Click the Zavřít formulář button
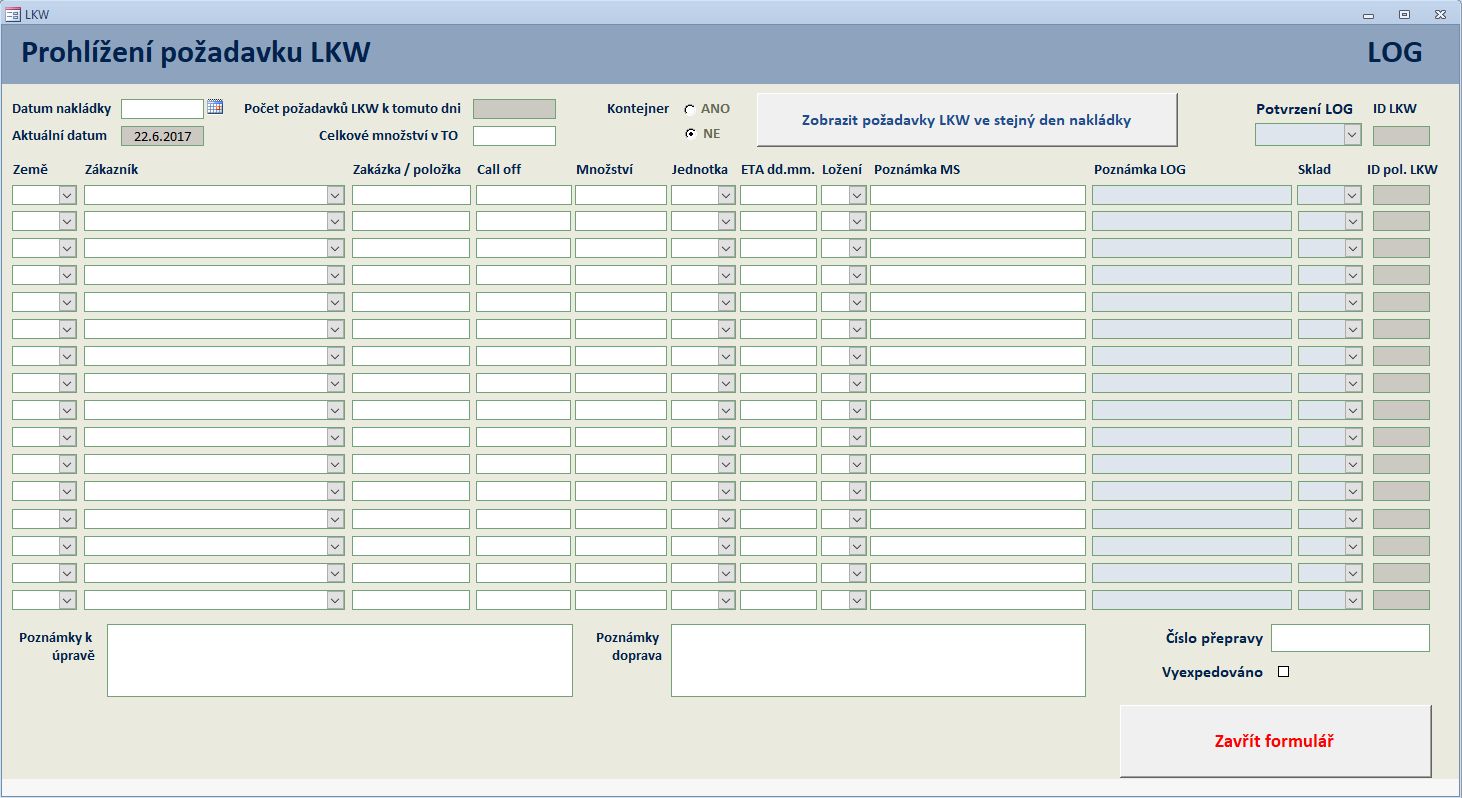 1275,741
